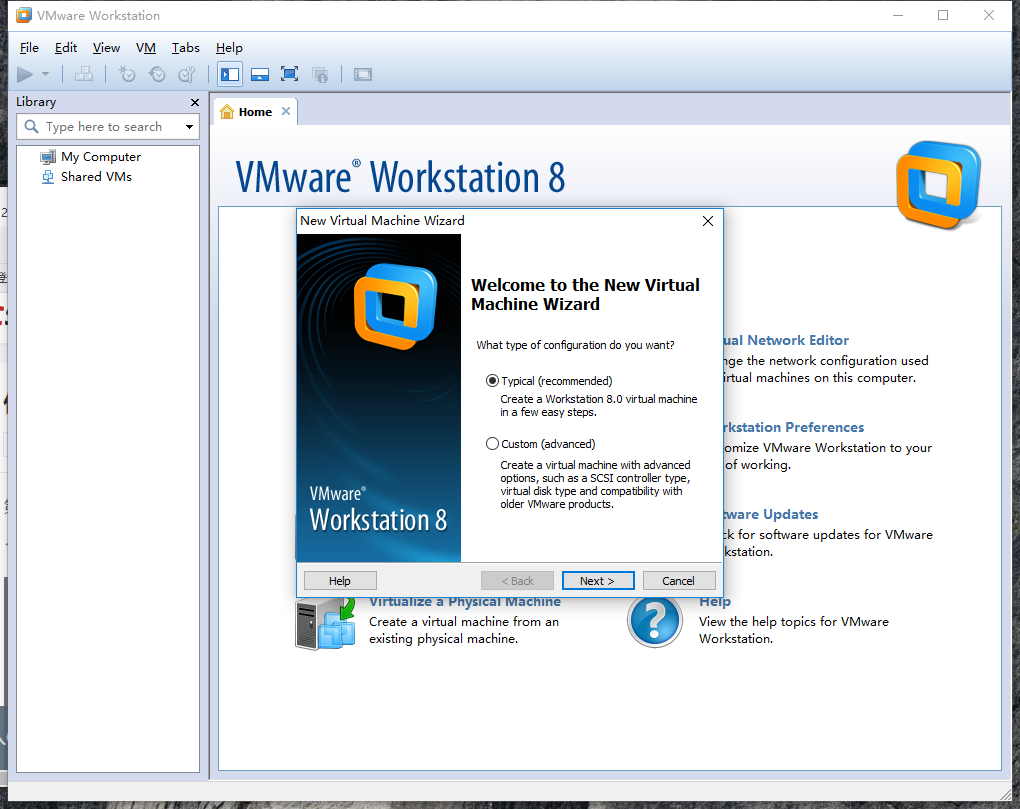This screenshot has height=809, width=1020.
Task: Select Custom (advanced) radio button
Action: click(492, 444)
